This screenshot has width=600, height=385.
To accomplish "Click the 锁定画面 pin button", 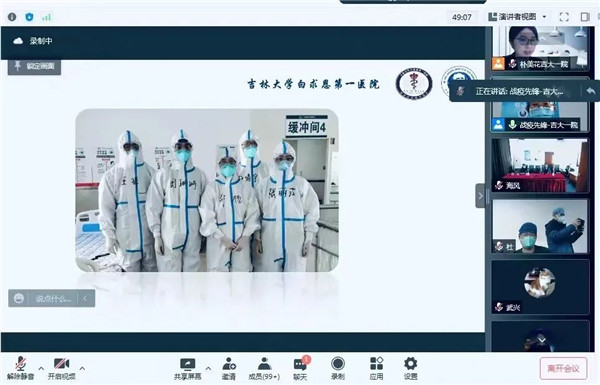I will click(x=34, y=66).
